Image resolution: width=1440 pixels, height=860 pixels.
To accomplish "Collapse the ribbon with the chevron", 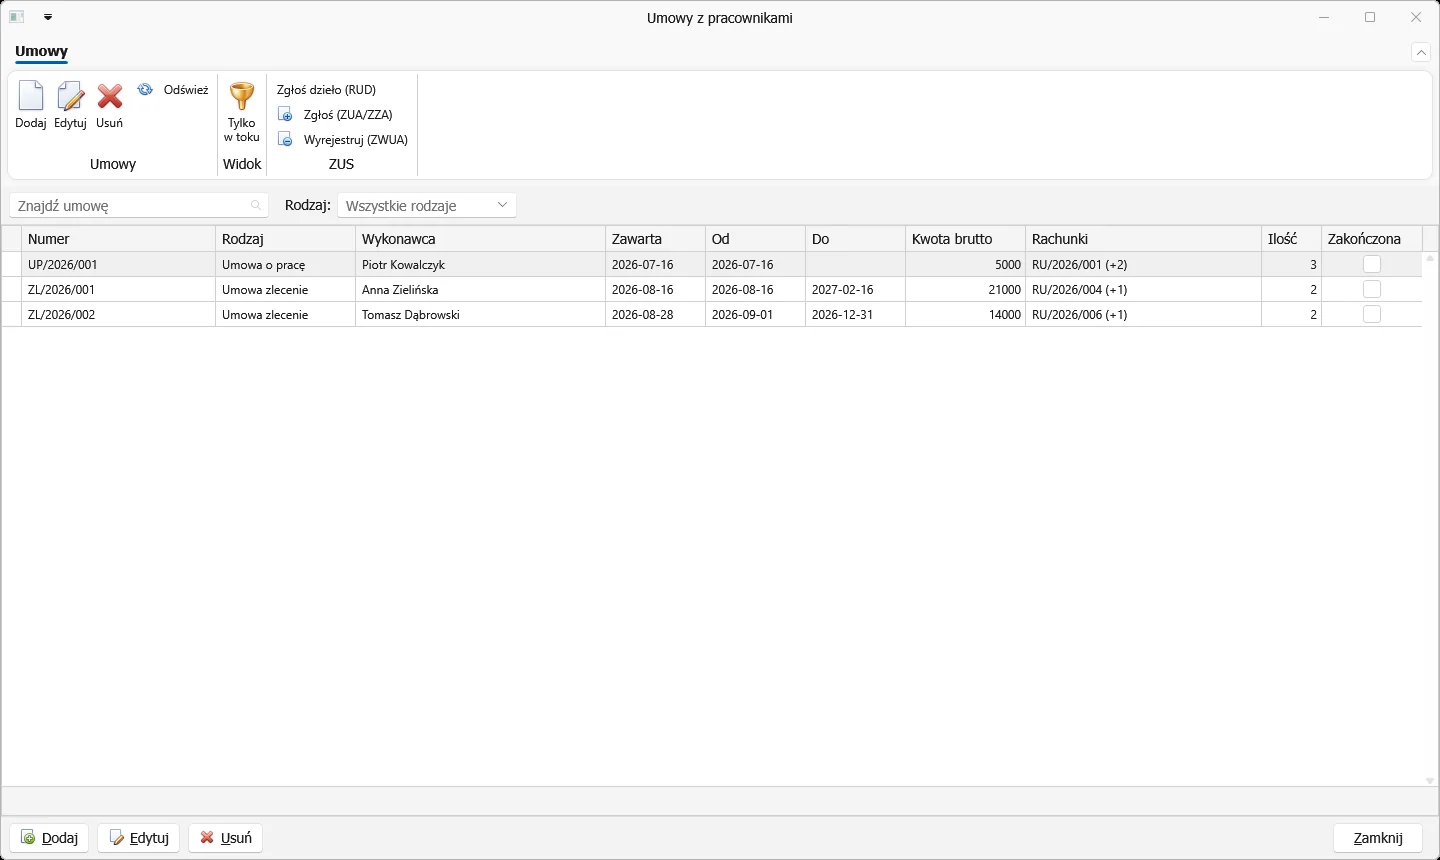I will [x=1421, y=52].
